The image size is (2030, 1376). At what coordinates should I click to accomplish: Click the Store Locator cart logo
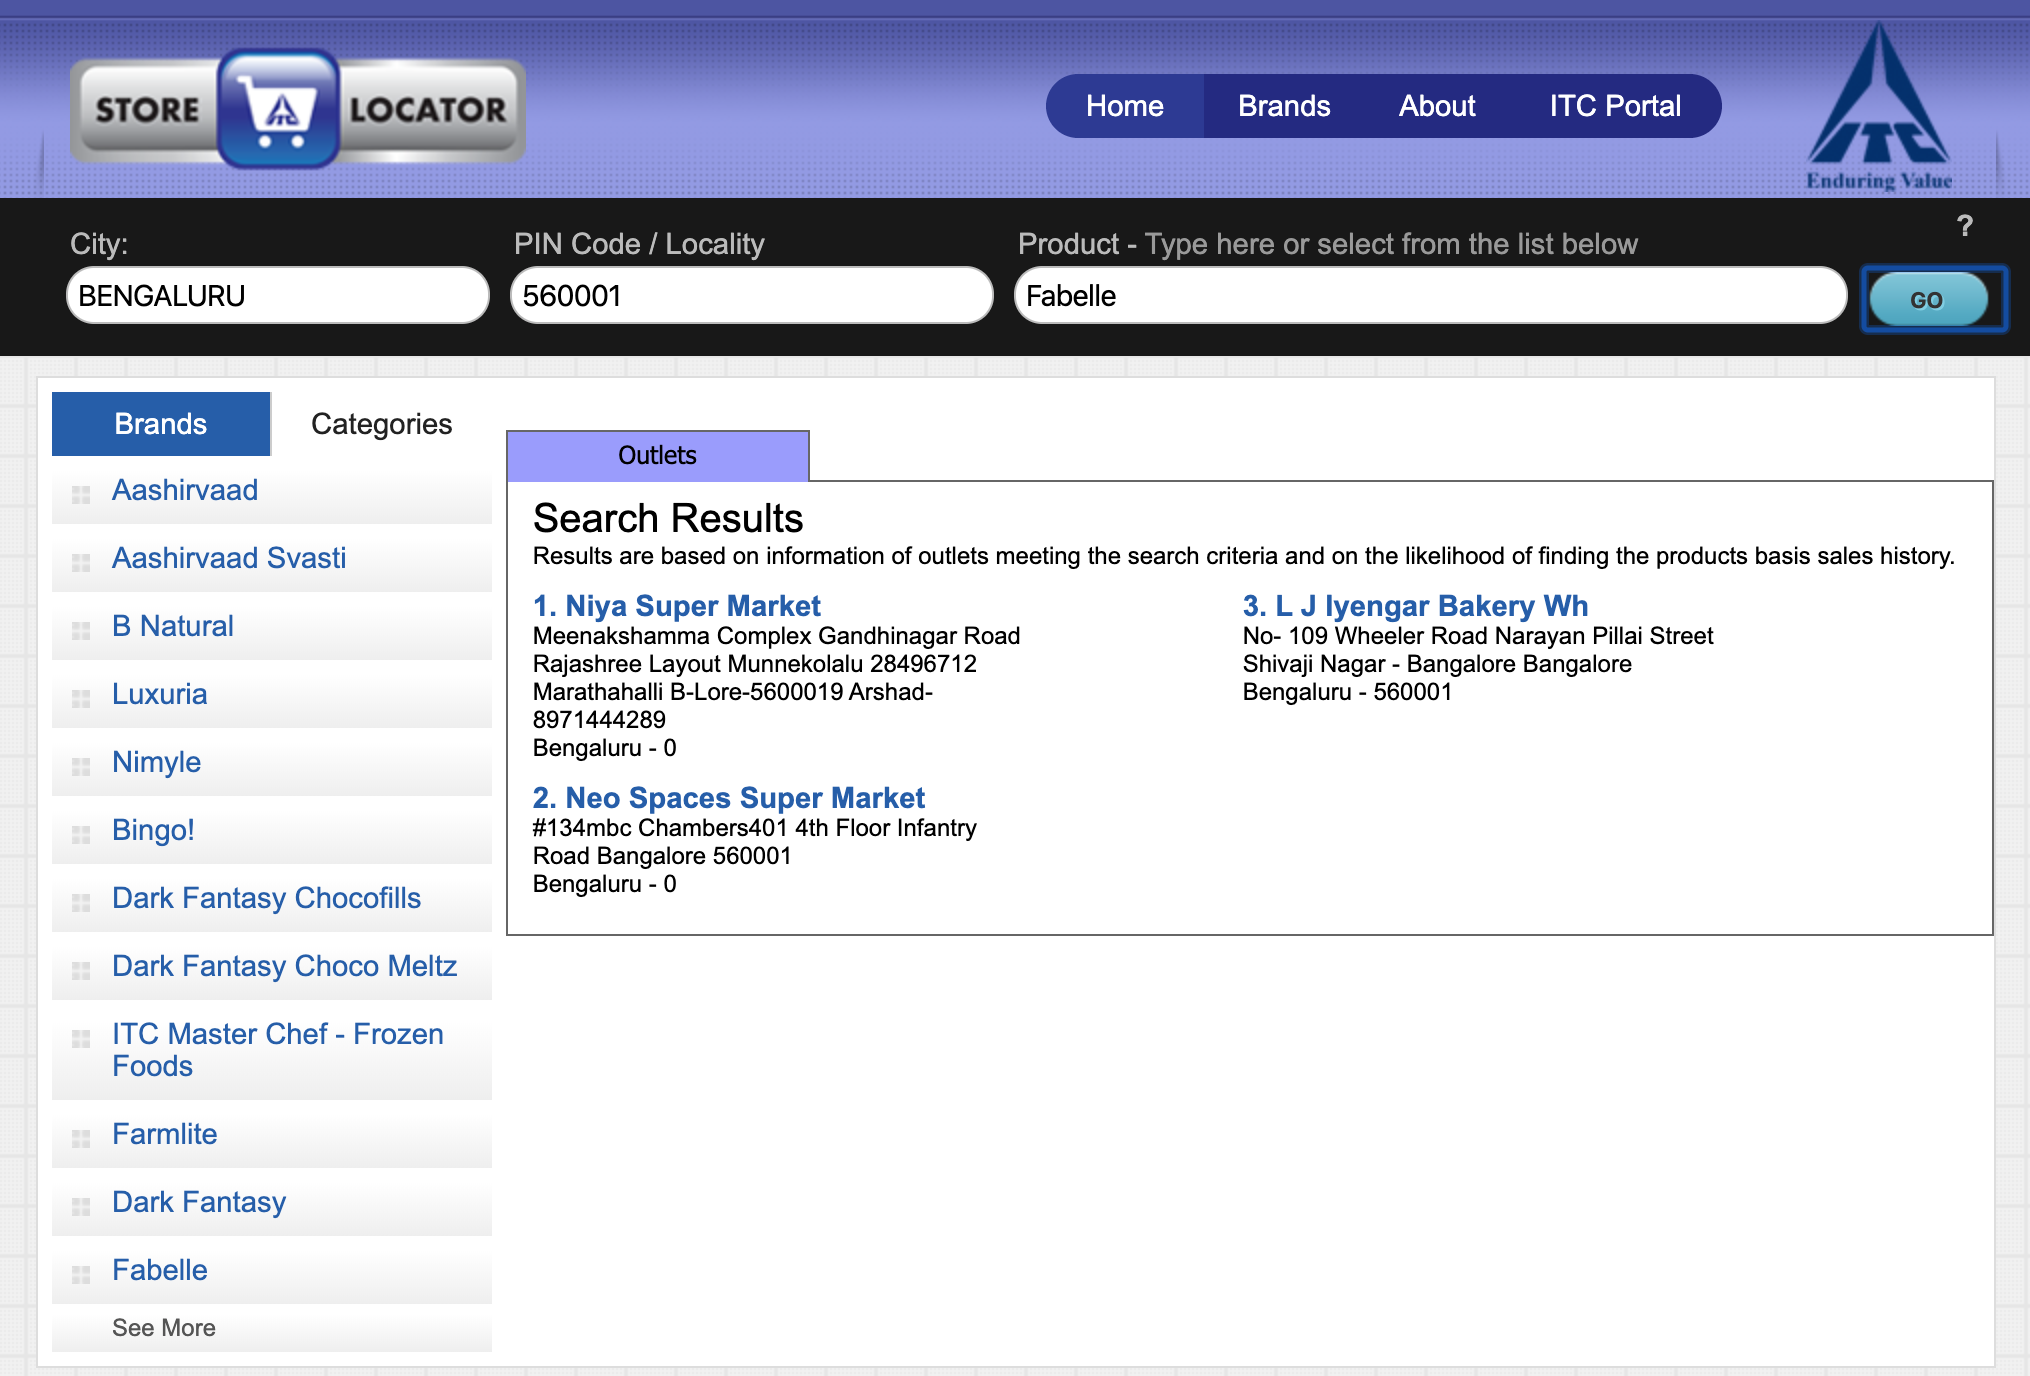coord(278,110)
